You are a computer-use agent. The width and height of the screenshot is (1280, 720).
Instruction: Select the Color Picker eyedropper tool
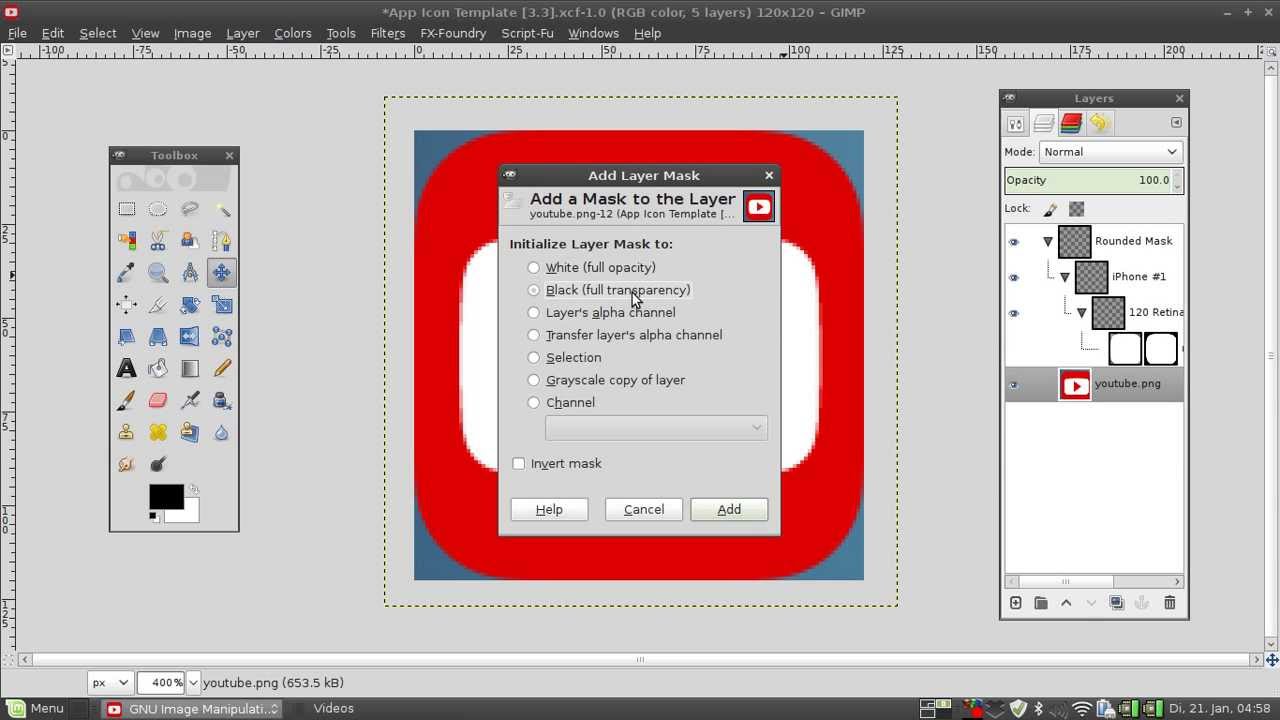126,273
